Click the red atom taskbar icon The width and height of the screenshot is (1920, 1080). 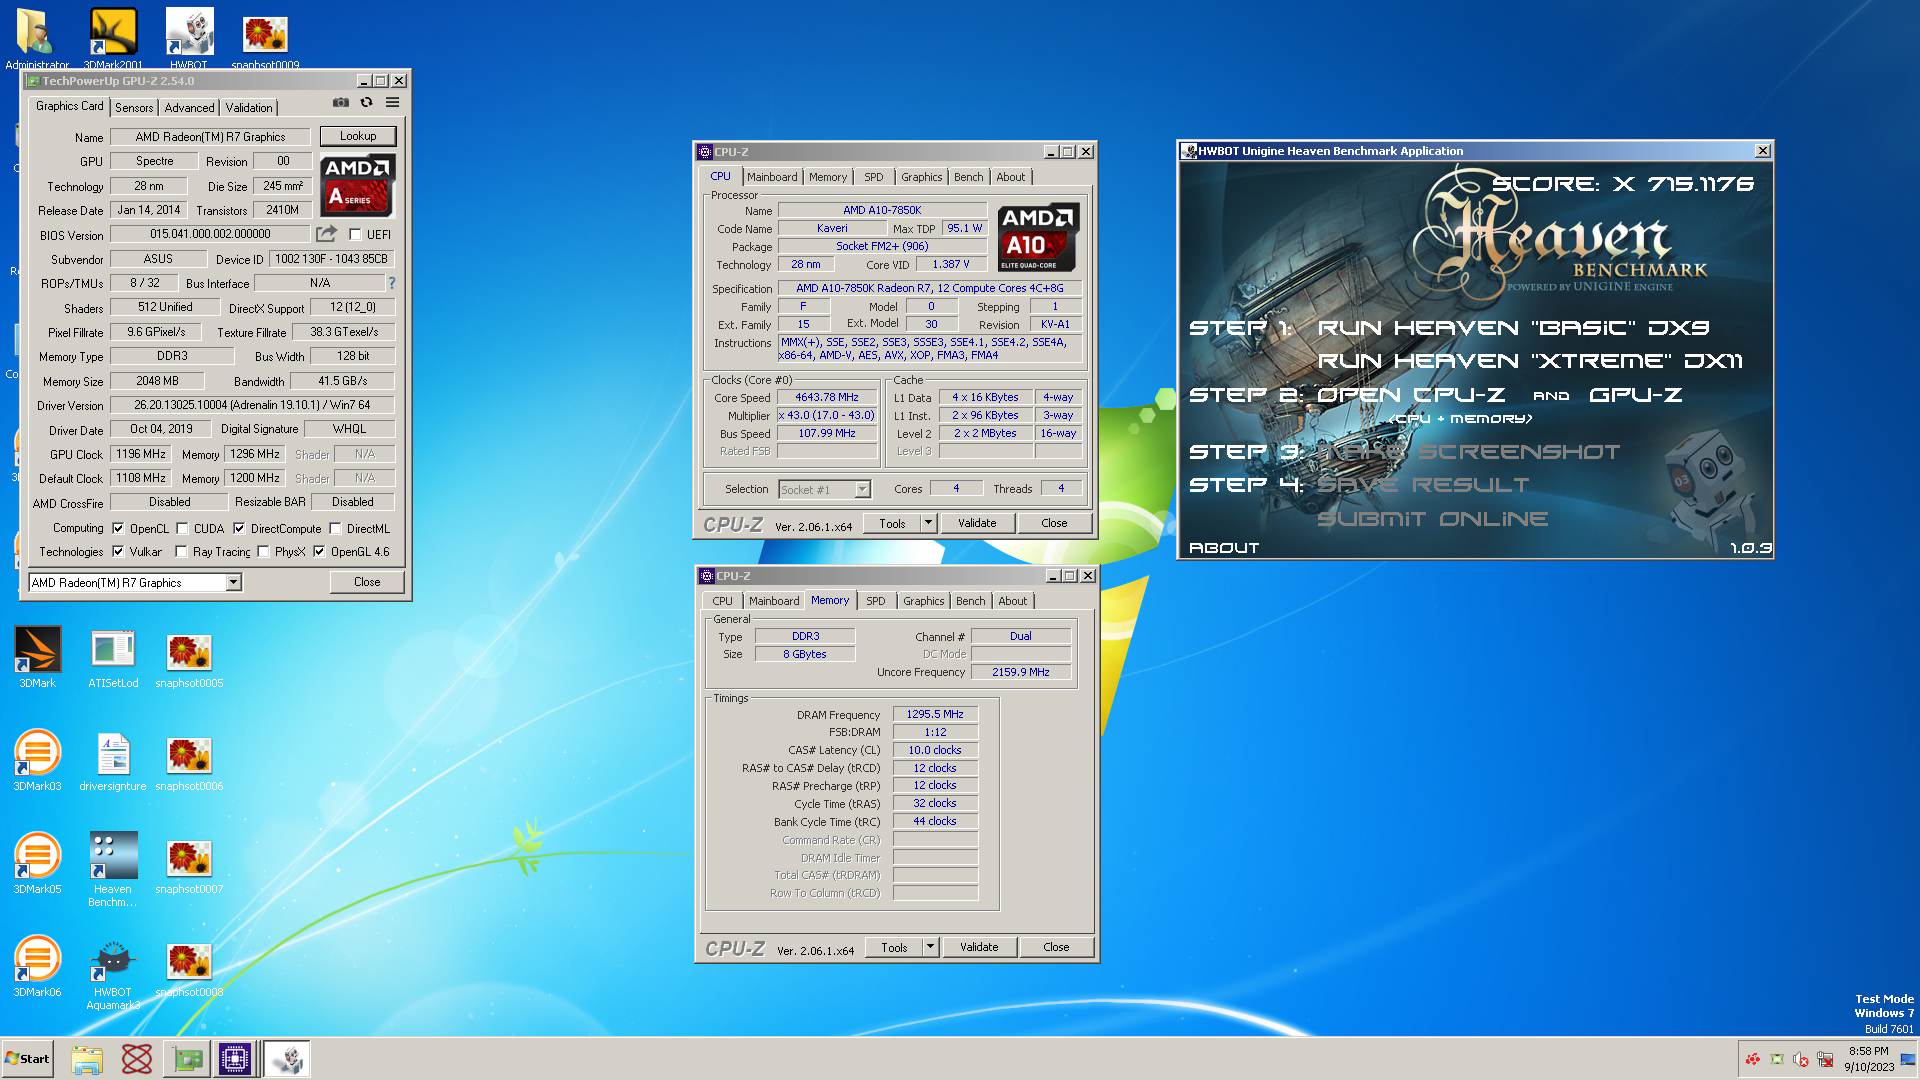[x=137, y=1059]
